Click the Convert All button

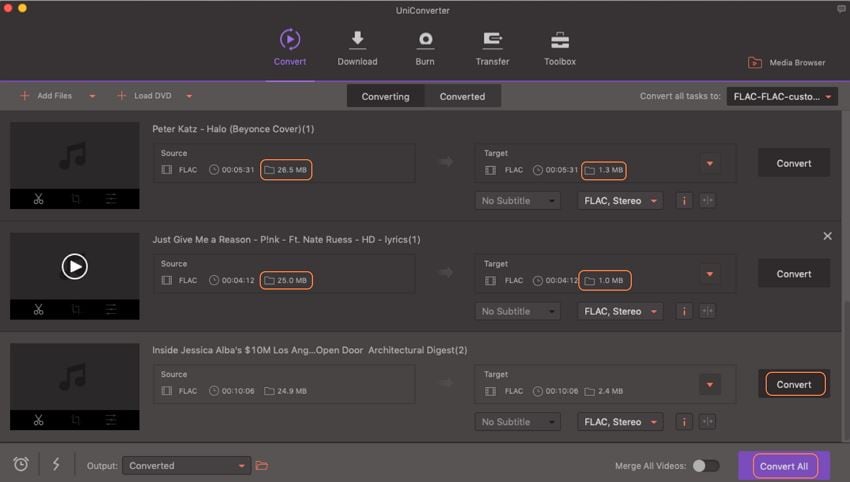tap(784, 466)
